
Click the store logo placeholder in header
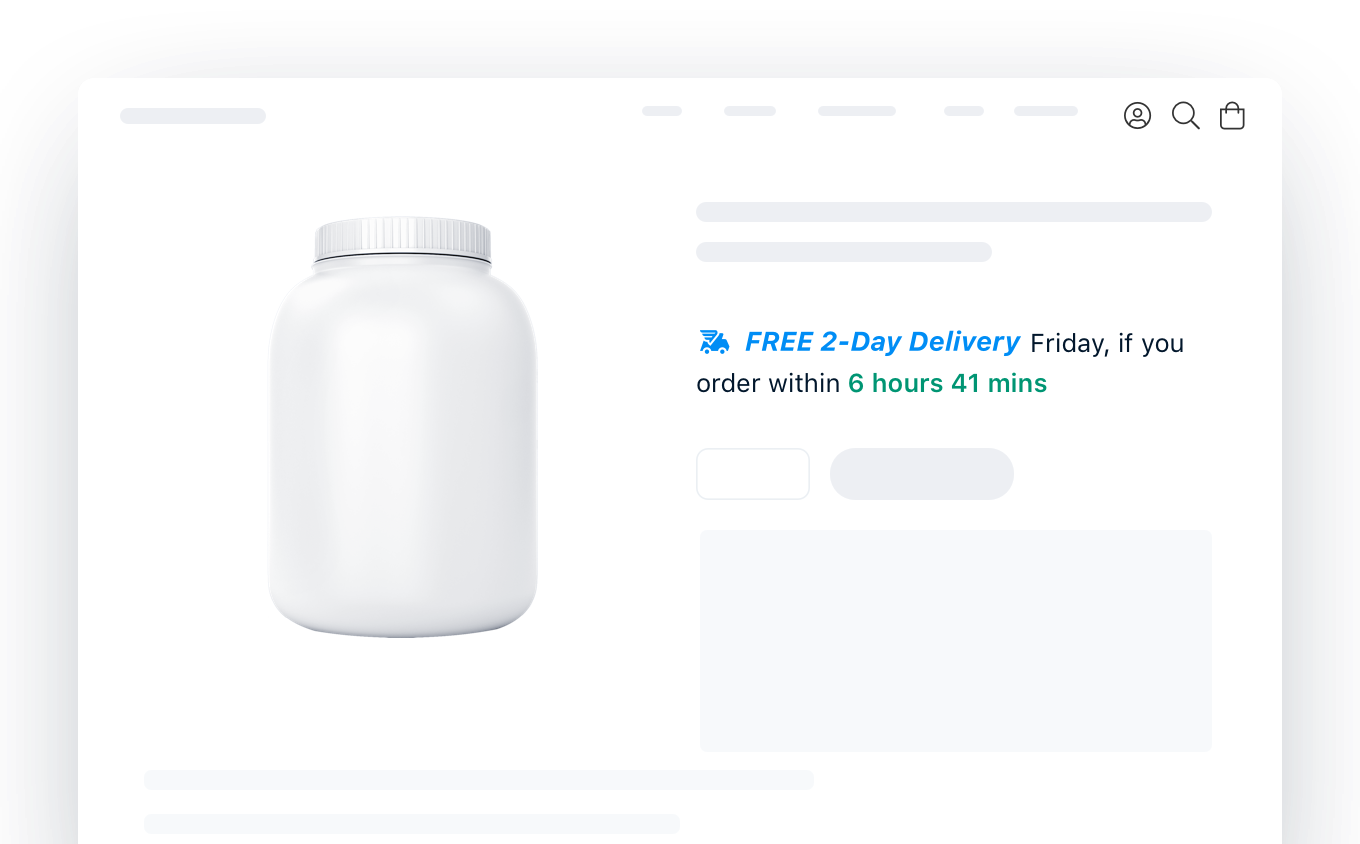point(193,116)
